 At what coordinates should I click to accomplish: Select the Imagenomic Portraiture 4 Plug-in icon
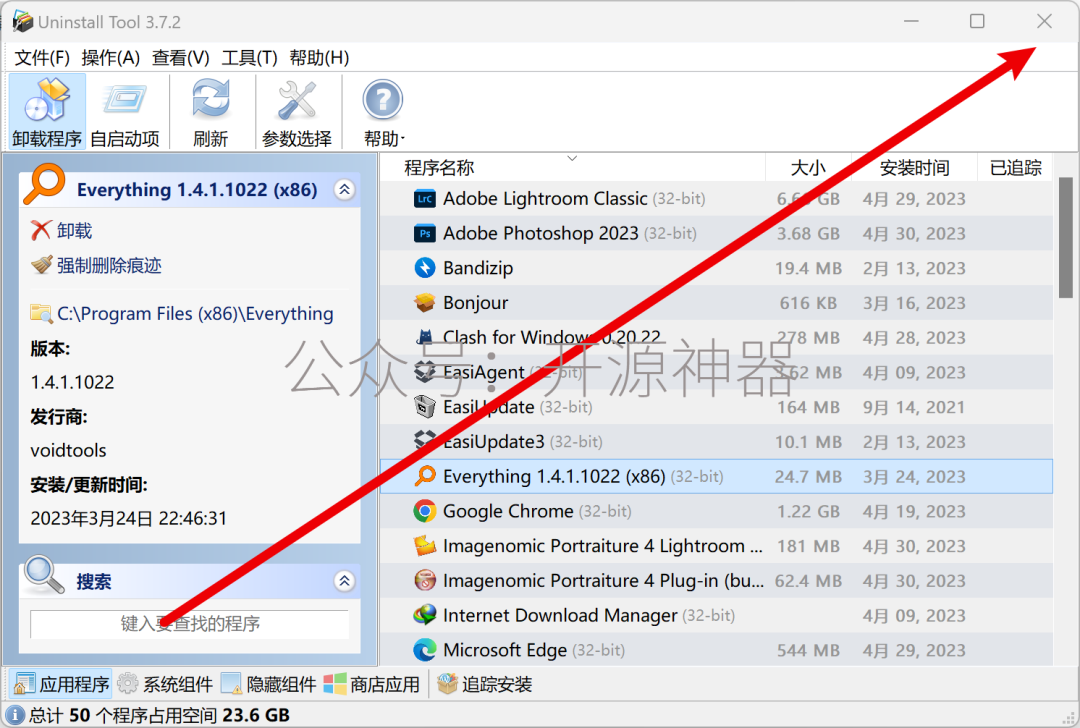425,581
